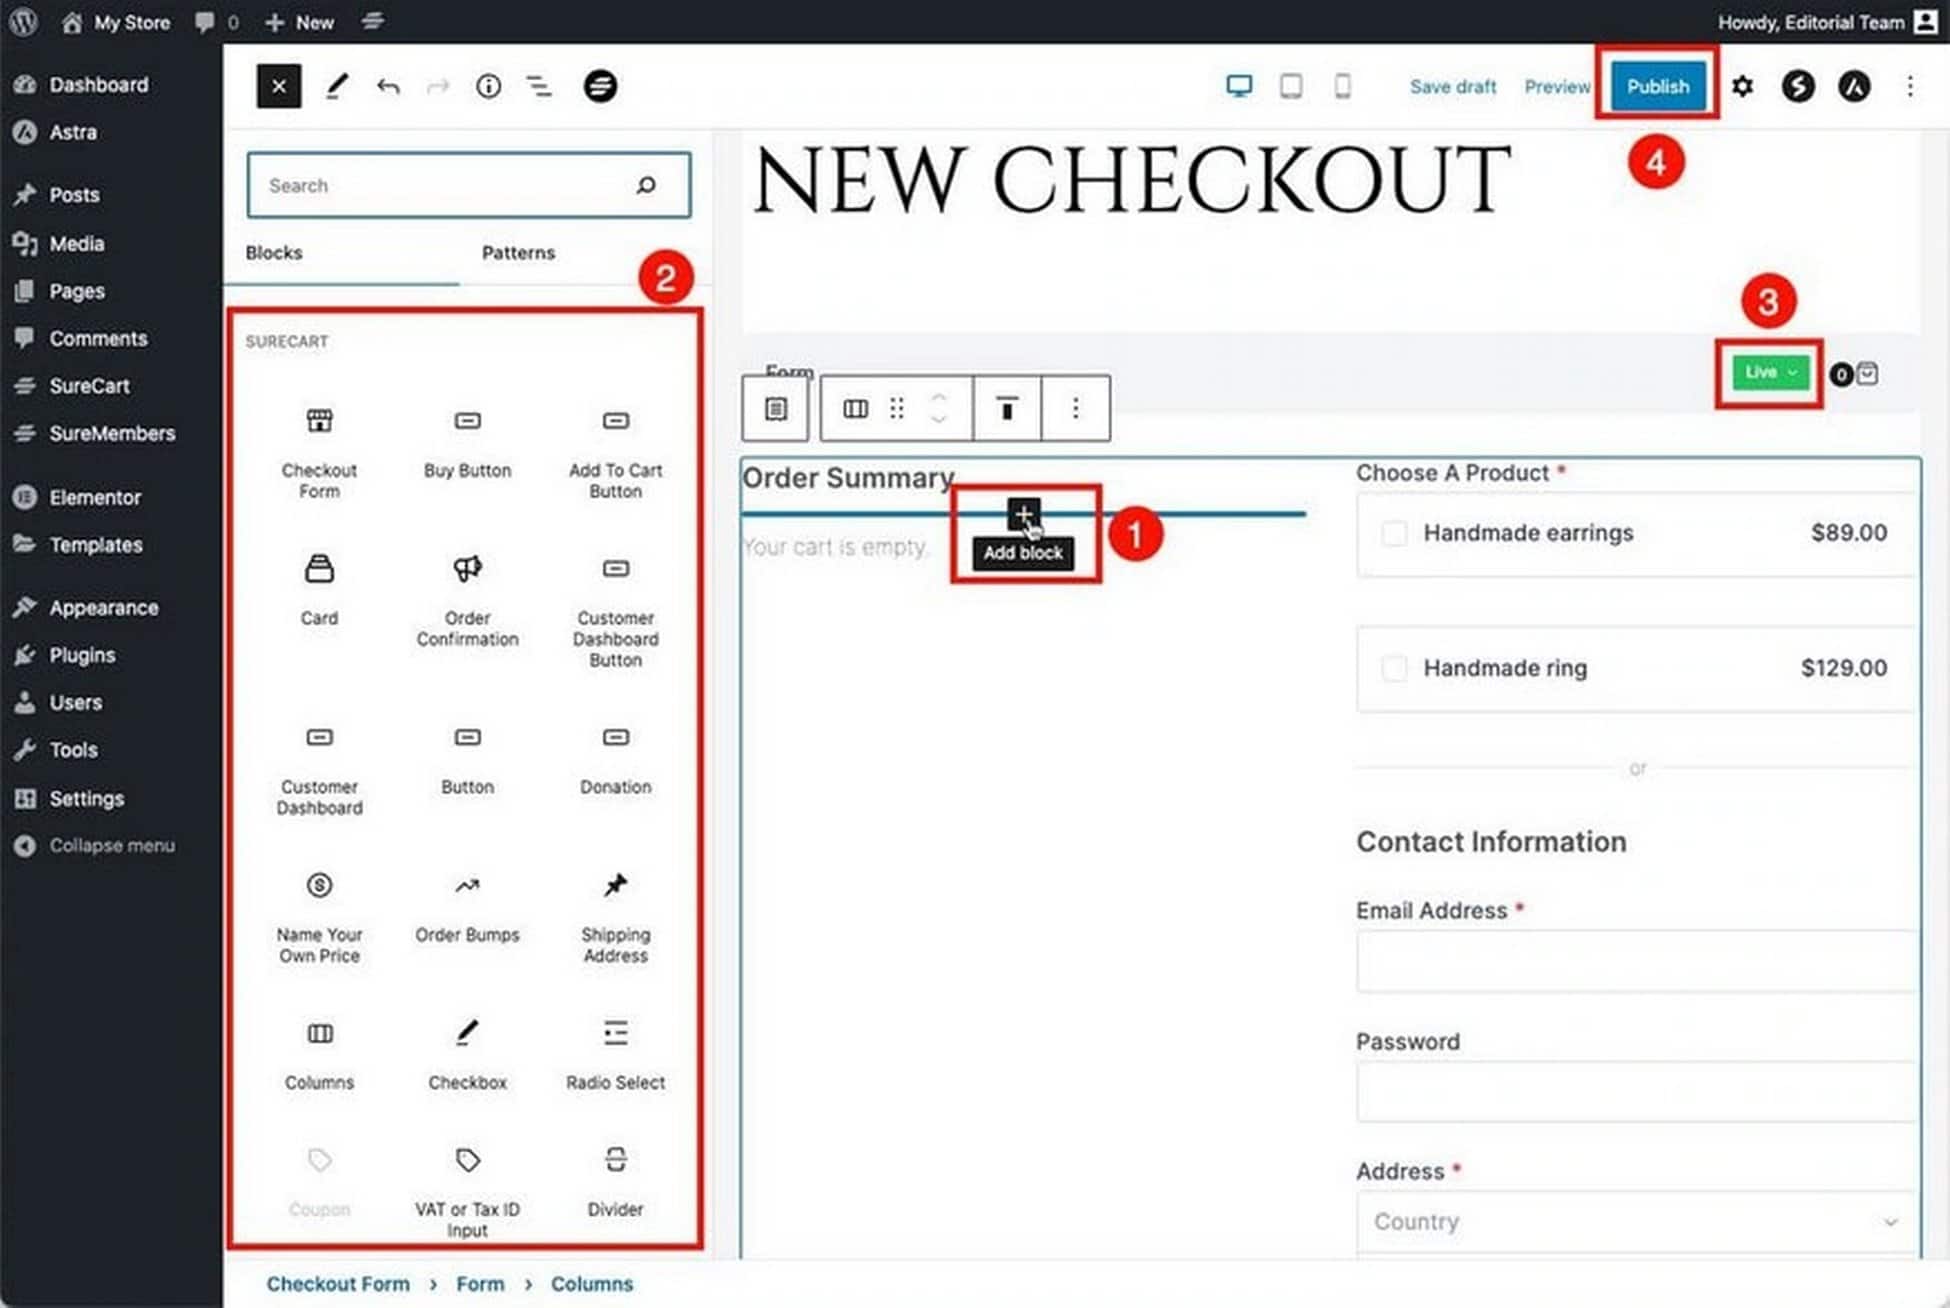
Task: Open editor settings gear icon
Action: pos(1742,87)
